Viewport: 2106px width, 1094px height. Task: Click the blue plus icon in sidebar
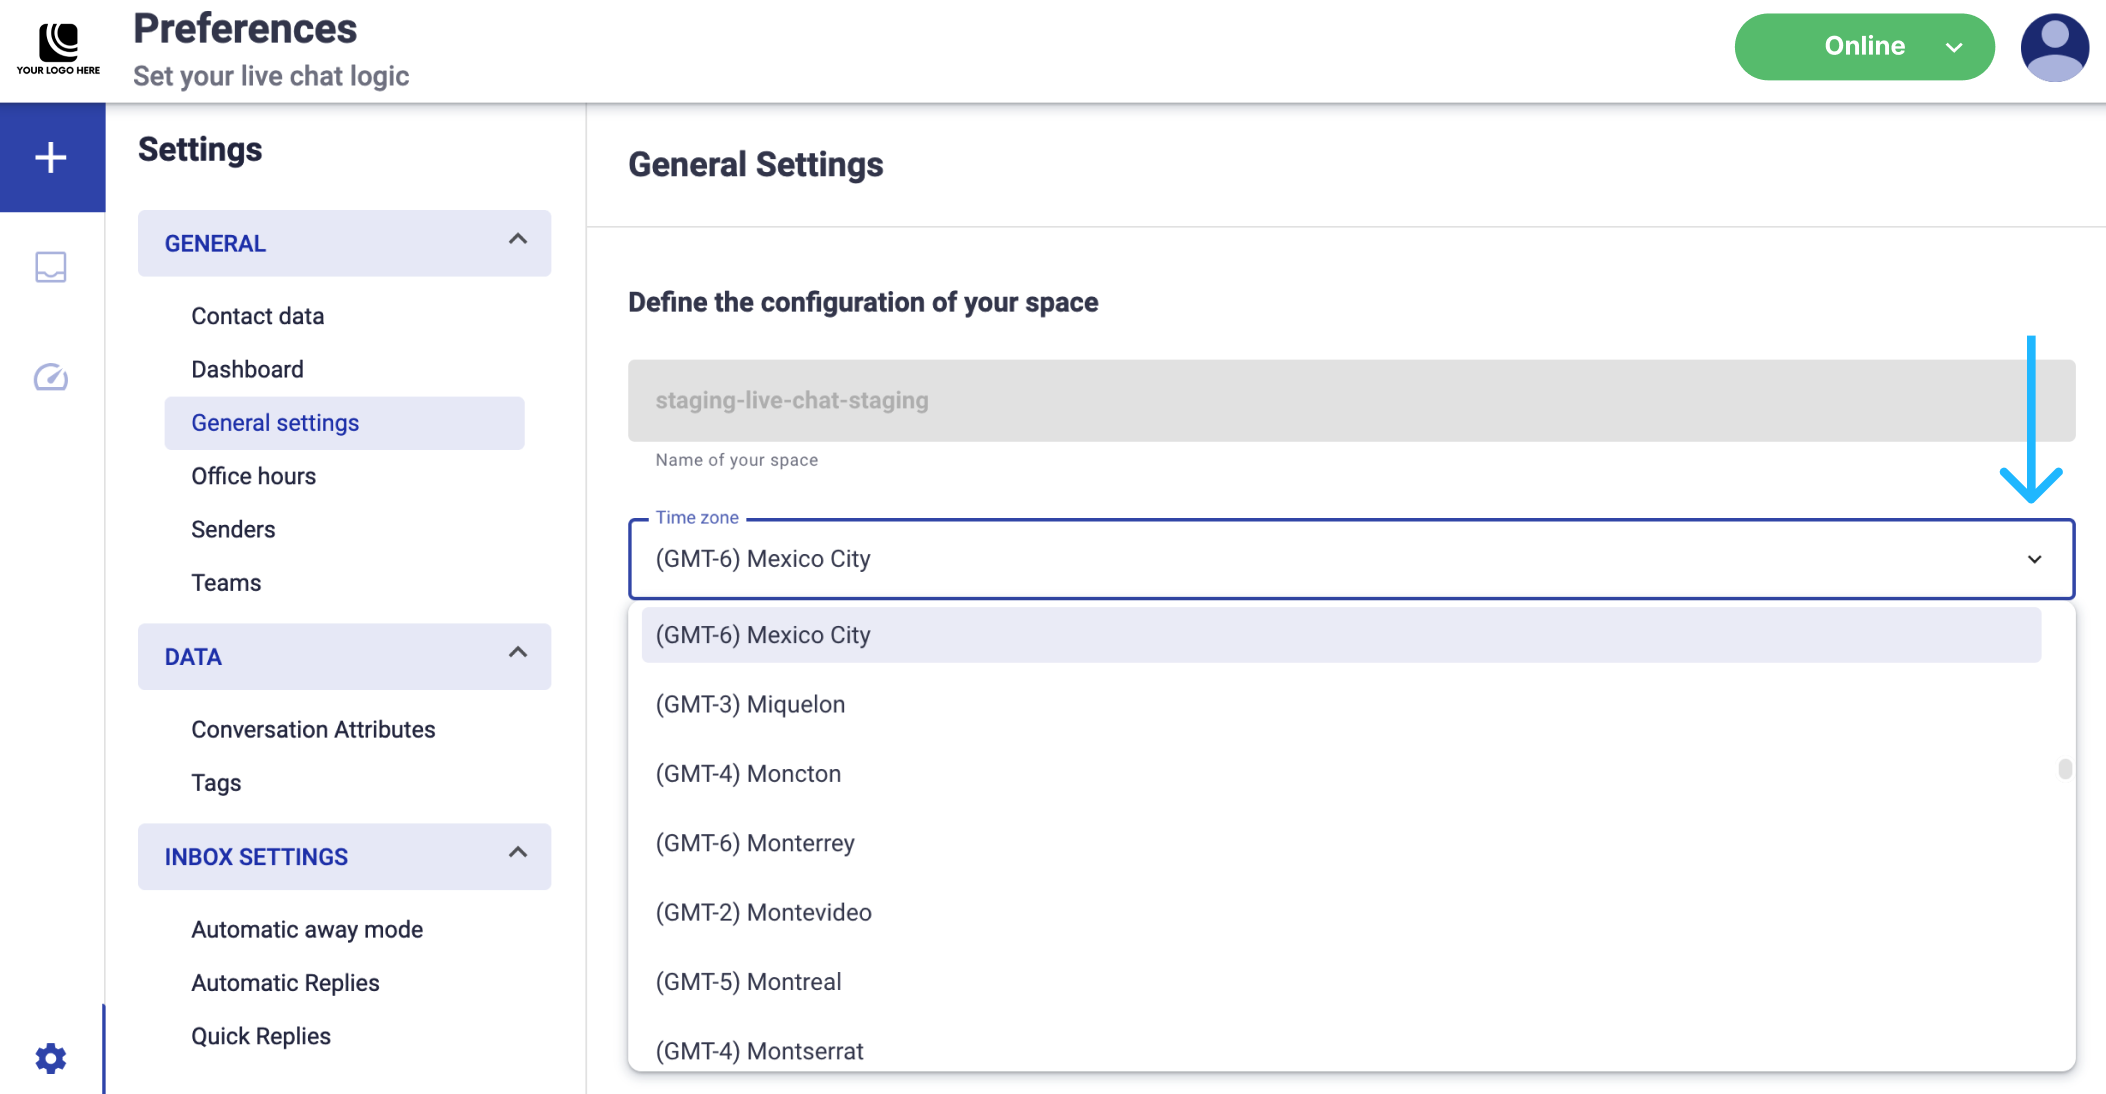click(51, 157)
